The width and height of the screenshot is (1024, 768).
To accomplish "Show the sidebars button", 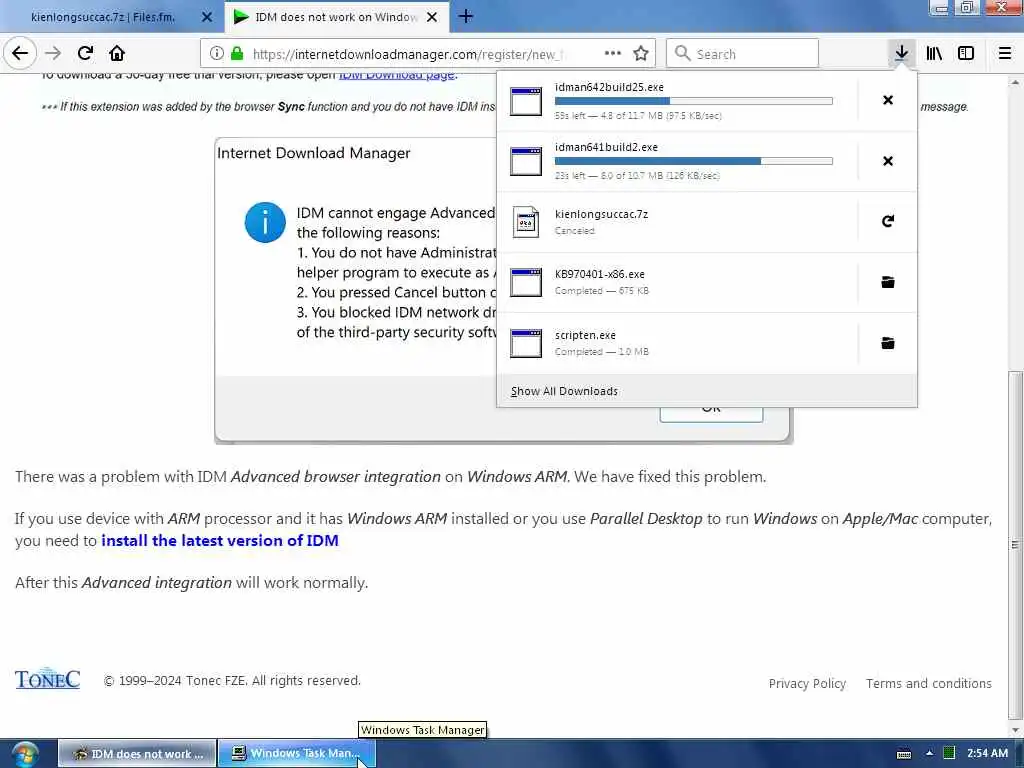I will point(966,54).
